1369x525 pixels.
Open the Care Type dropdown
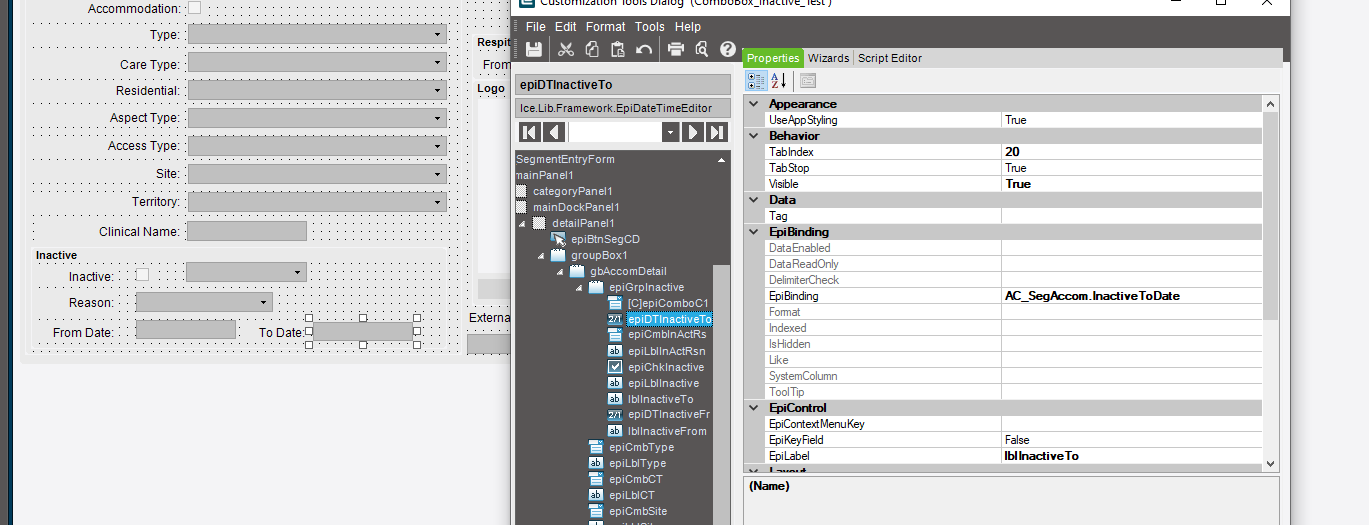click(438, 63)
